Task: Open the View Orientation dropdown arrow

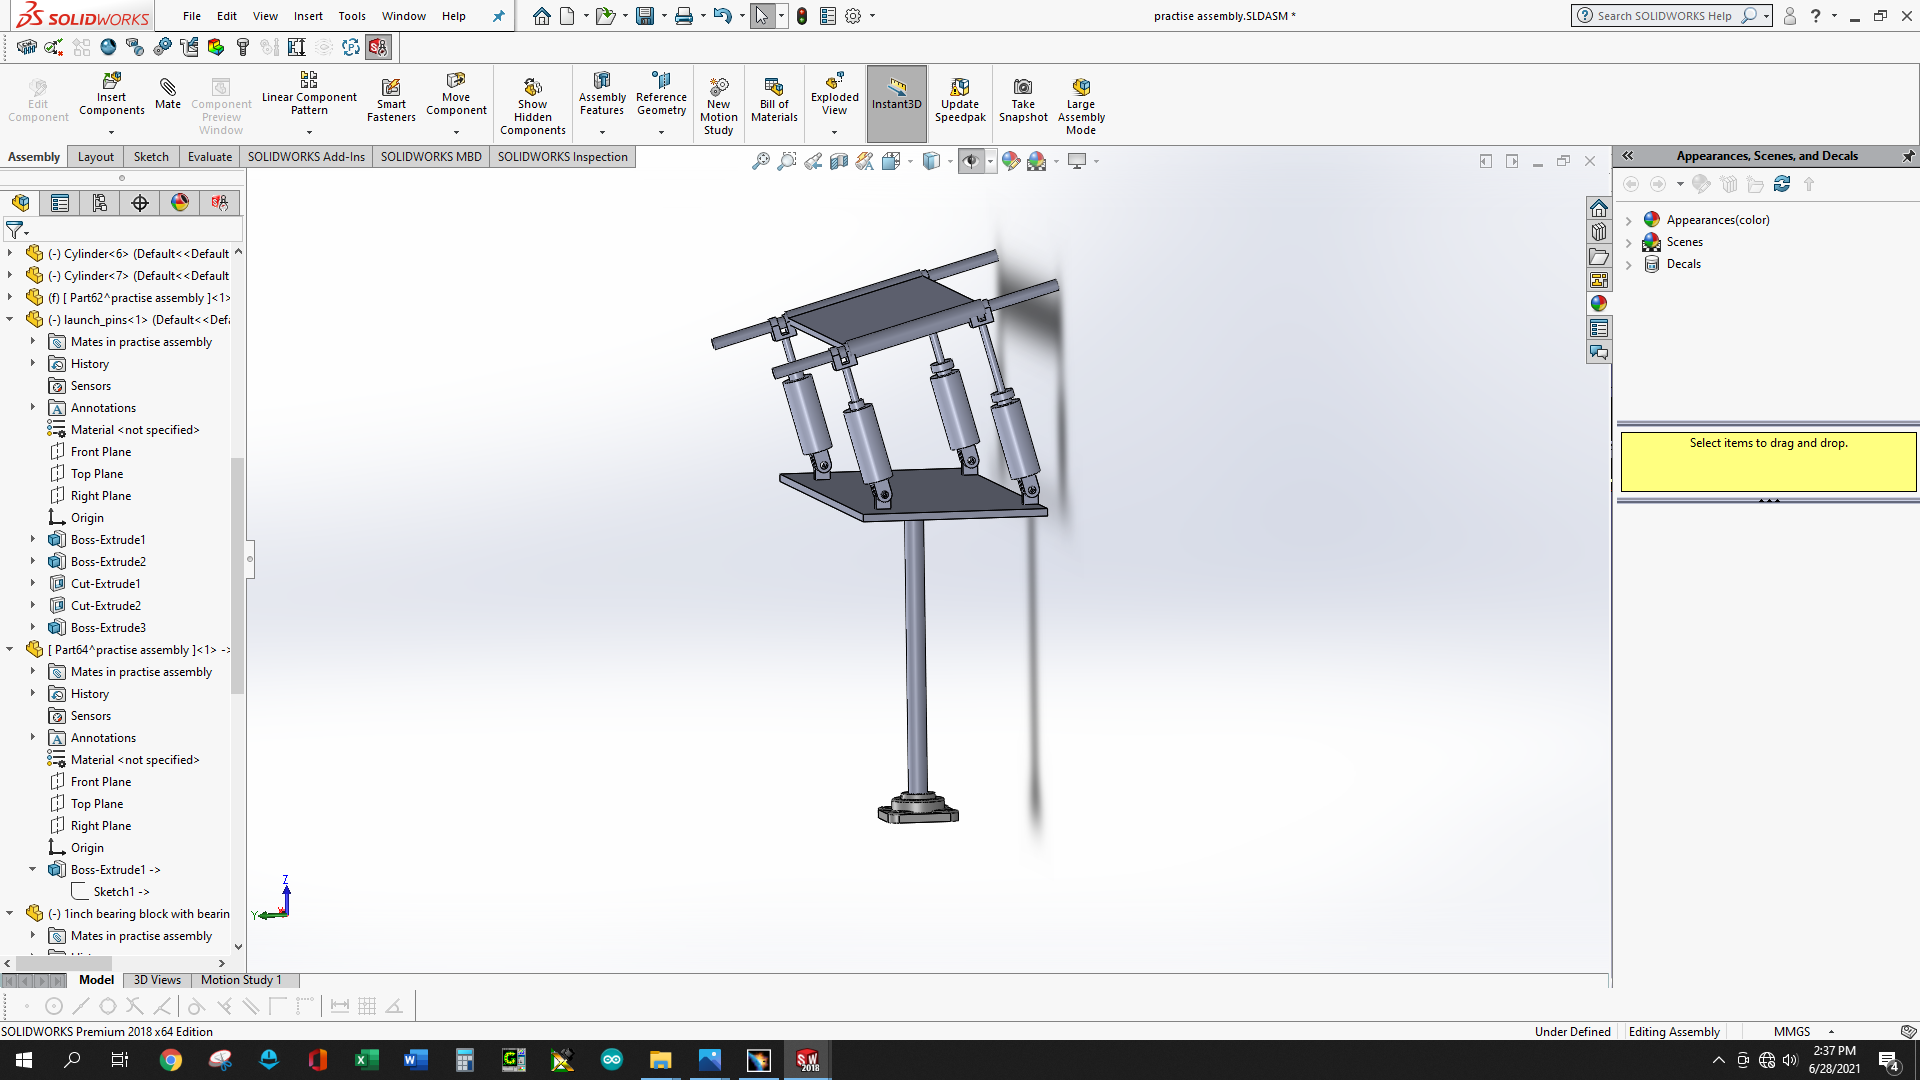Action: coord(911,161)
